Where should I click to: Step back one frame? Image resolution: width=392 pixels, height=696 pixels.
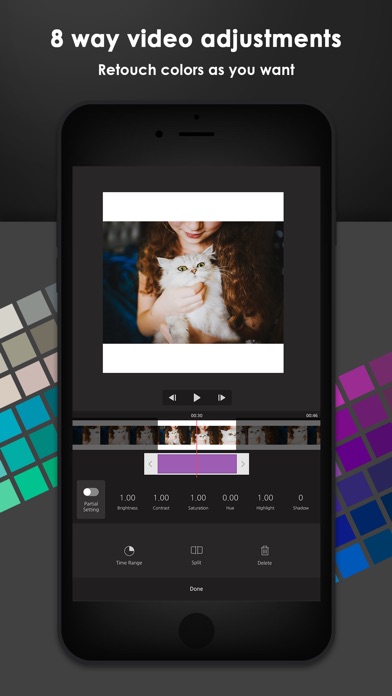(173, 398)
